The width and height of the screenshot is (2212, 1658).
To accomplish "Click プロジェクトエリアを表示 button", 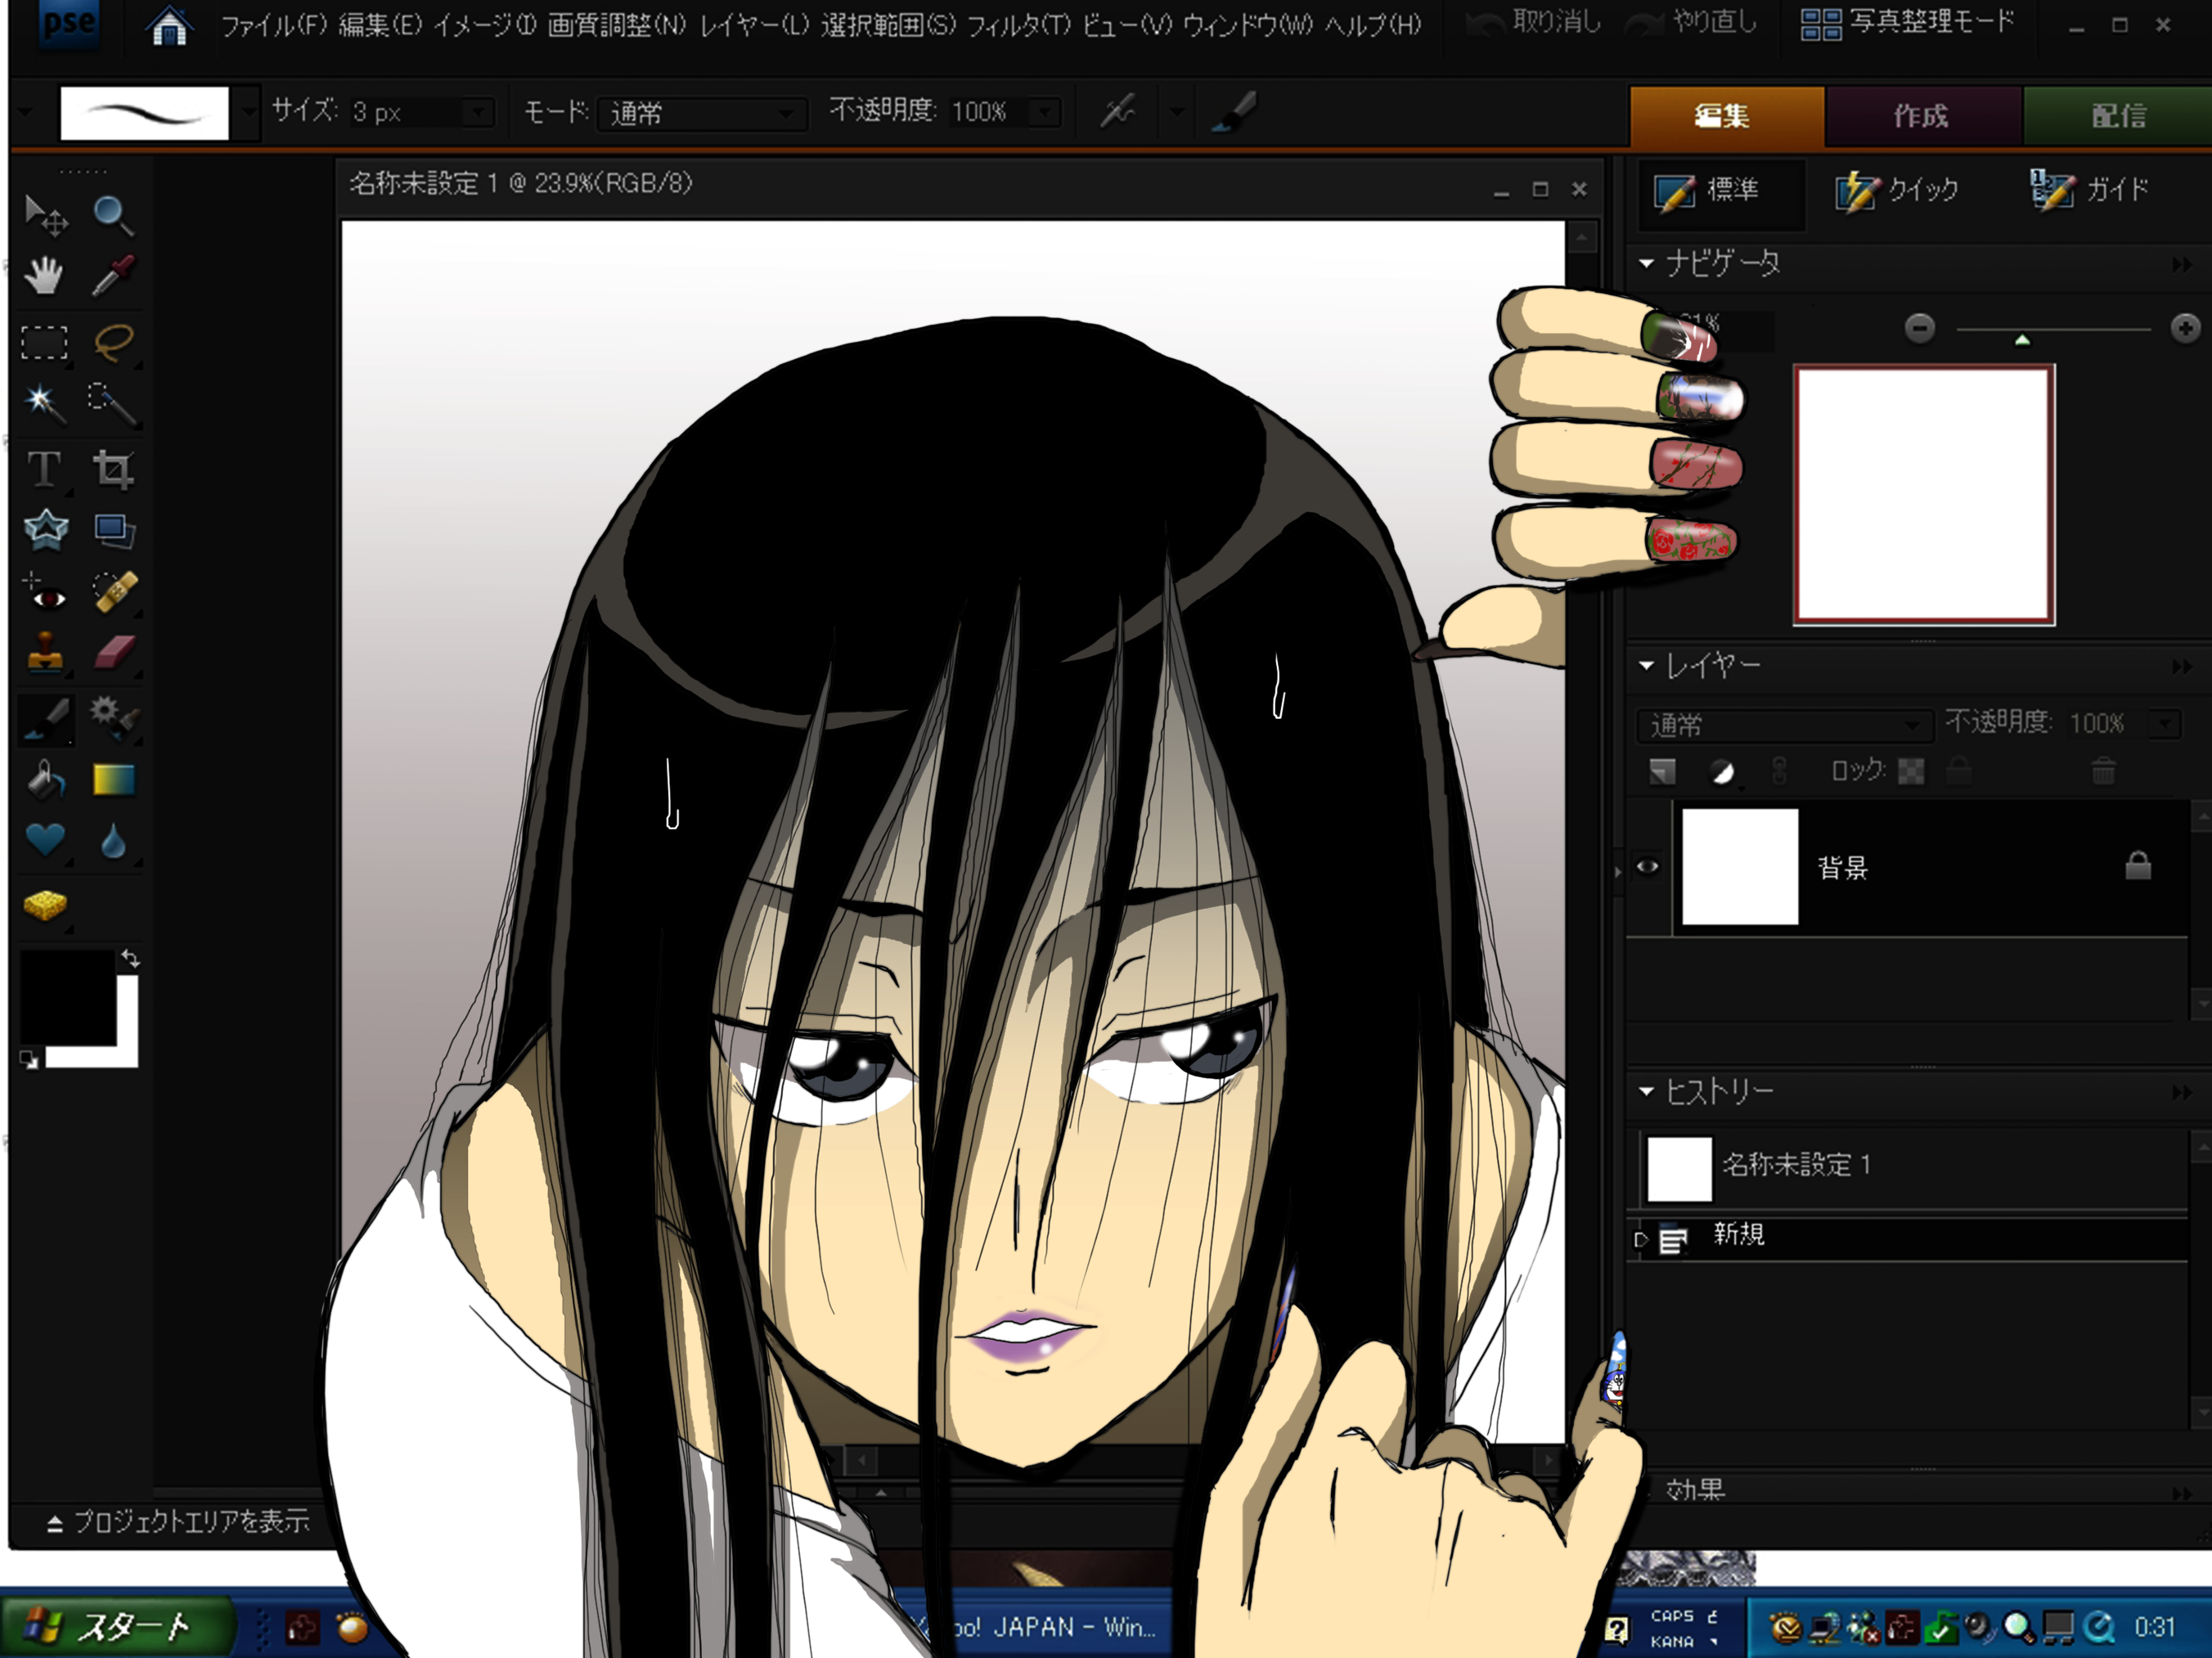I will 178,1521.
